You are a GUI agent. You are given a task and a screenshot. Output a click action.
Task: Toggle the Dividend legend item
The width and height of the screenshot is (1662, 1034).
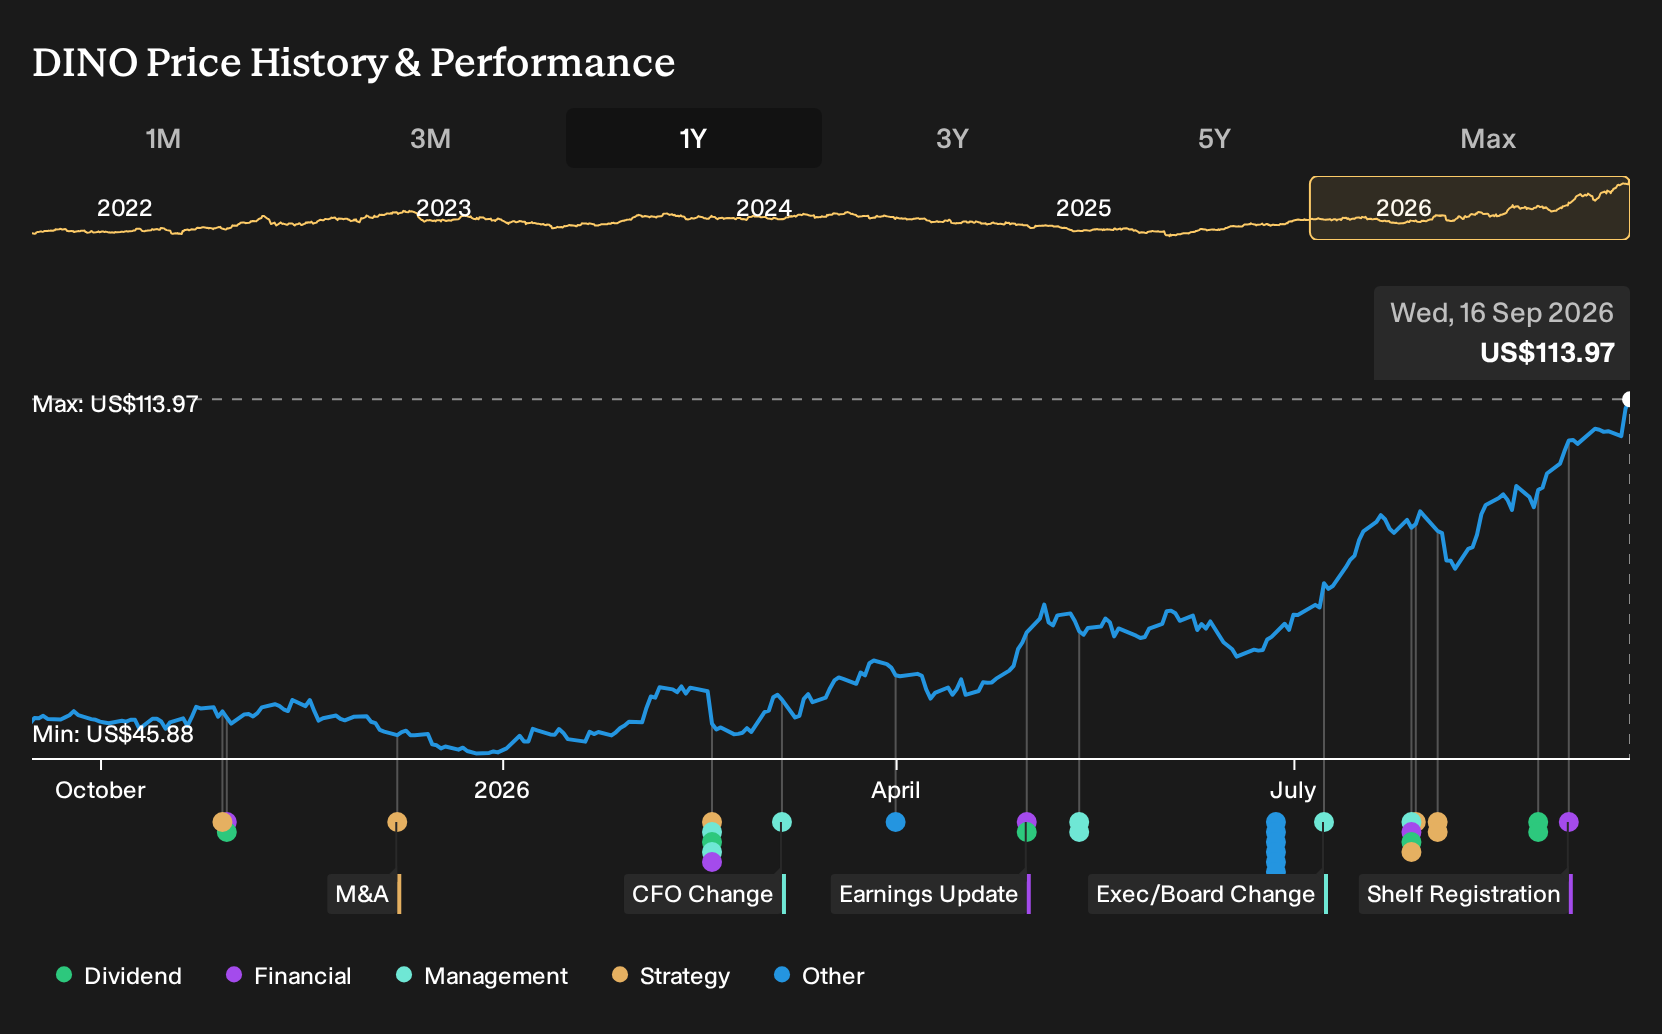tap(119, 976)
